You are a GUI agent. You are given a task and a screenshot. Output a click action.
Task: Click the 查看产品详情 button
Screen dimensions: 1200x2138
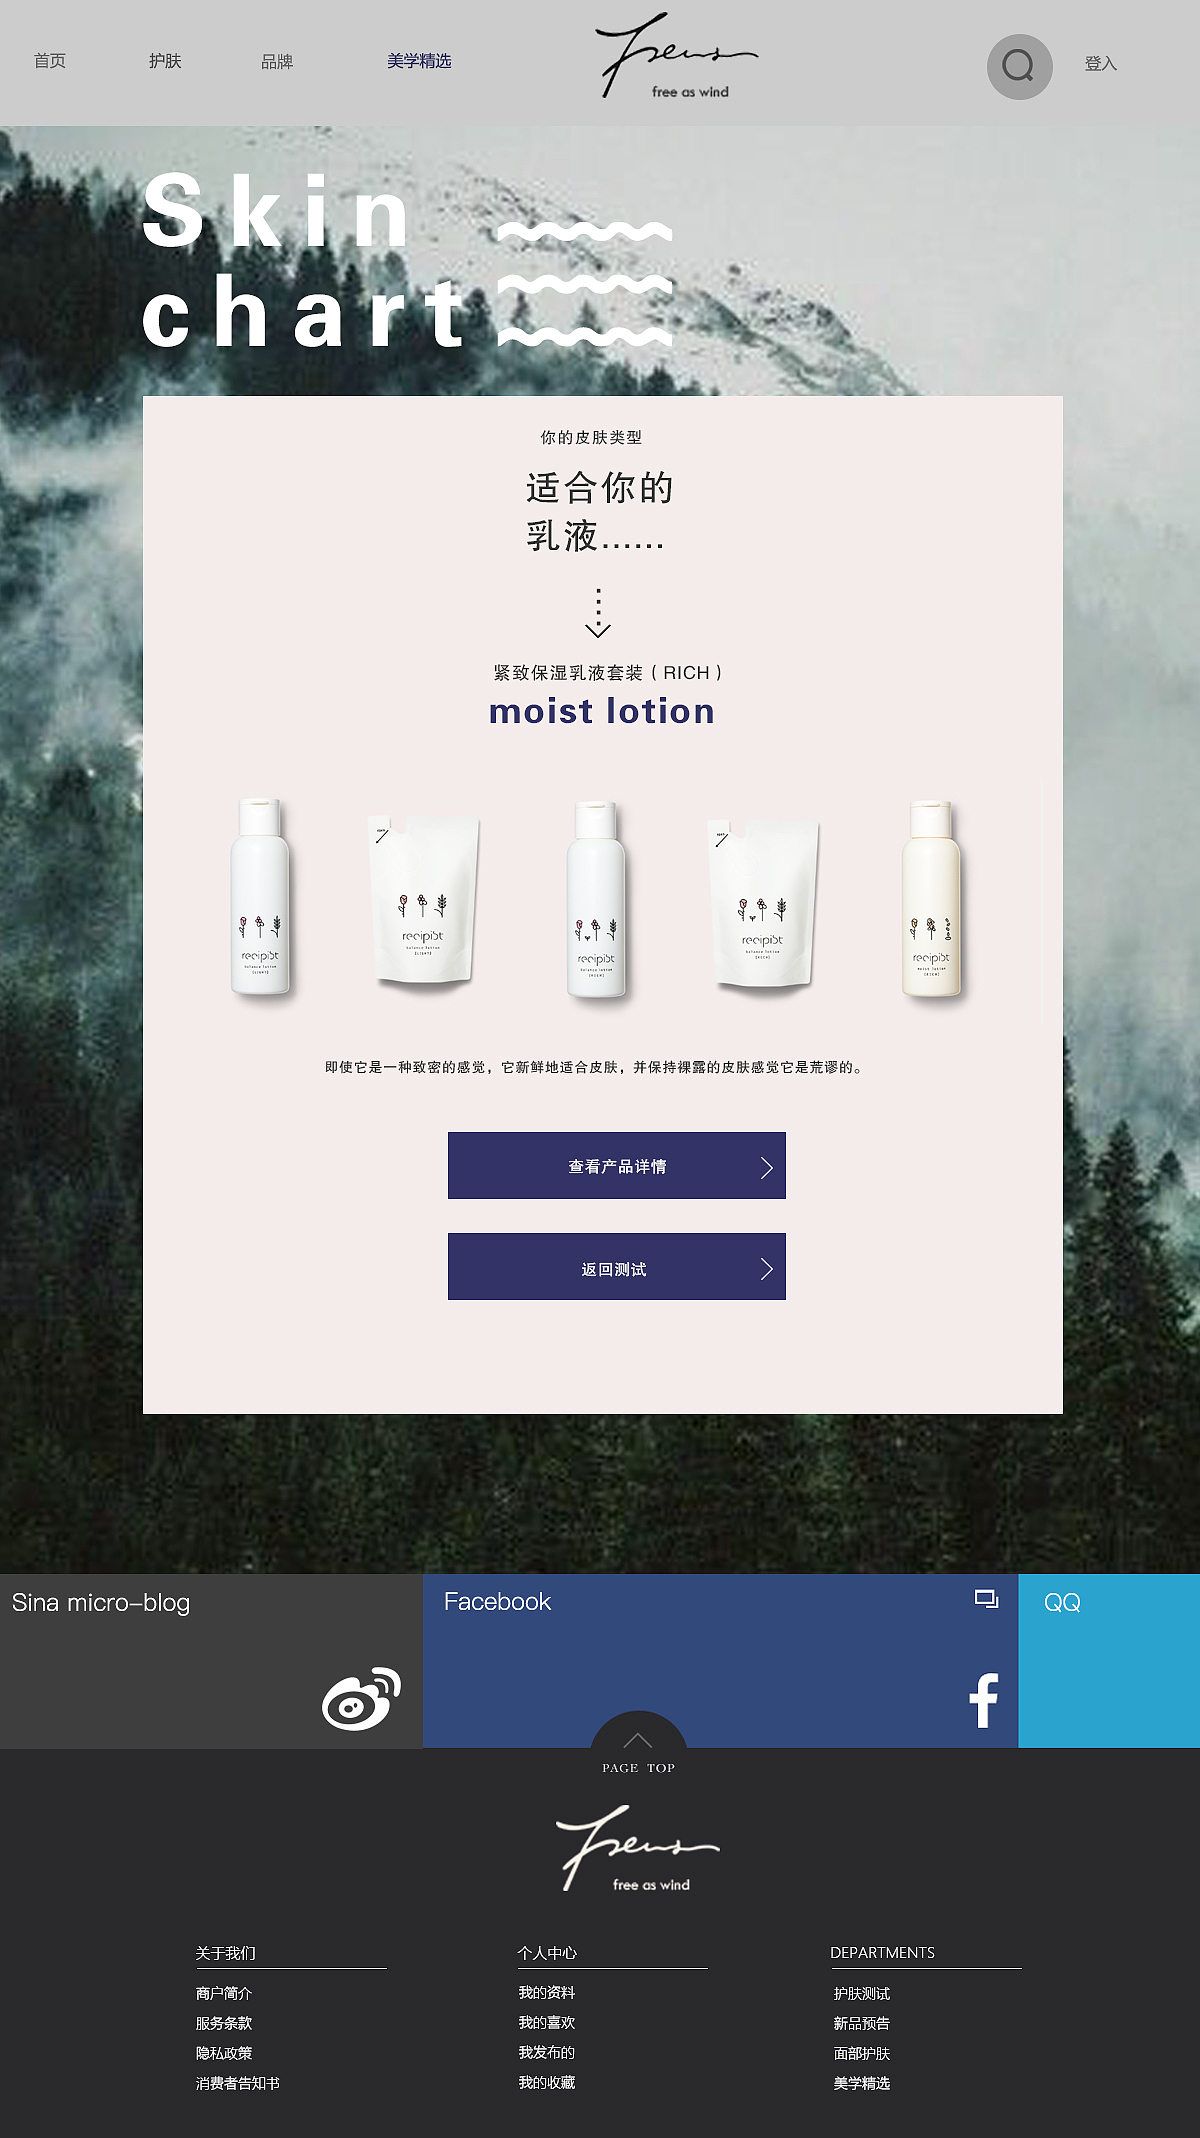point(617,1165)
